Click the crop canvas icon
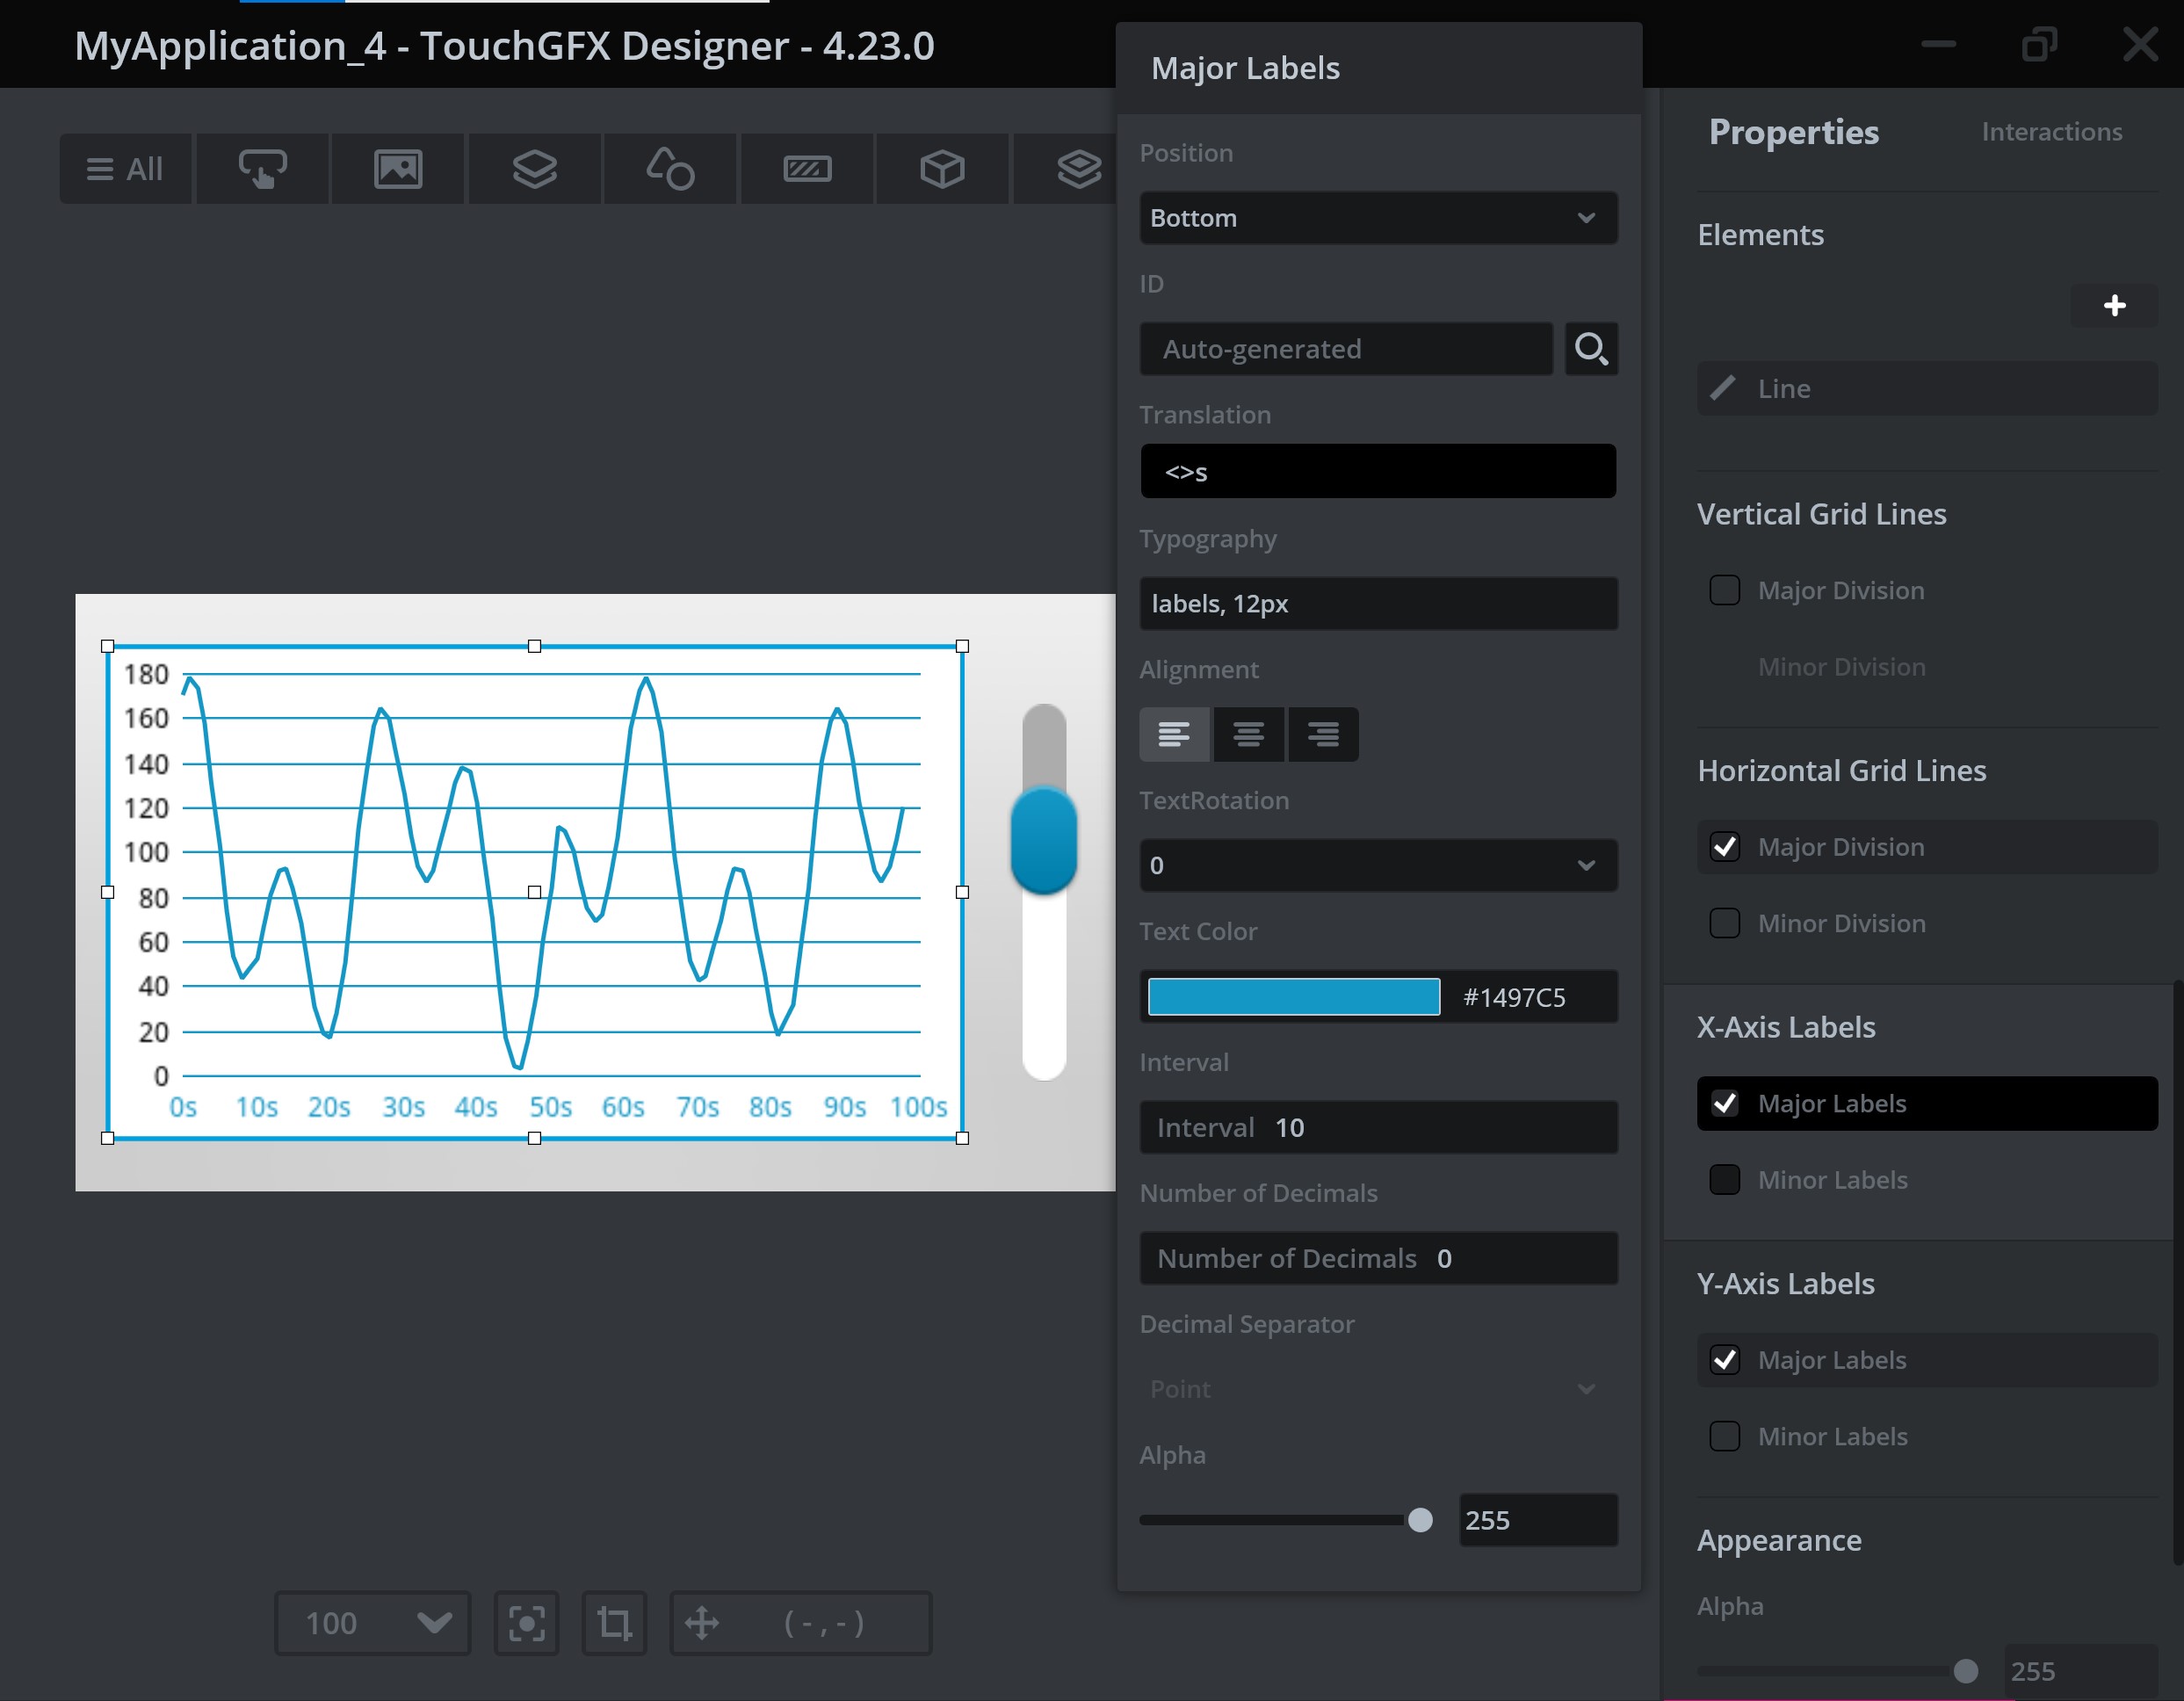 (614, 1622)
